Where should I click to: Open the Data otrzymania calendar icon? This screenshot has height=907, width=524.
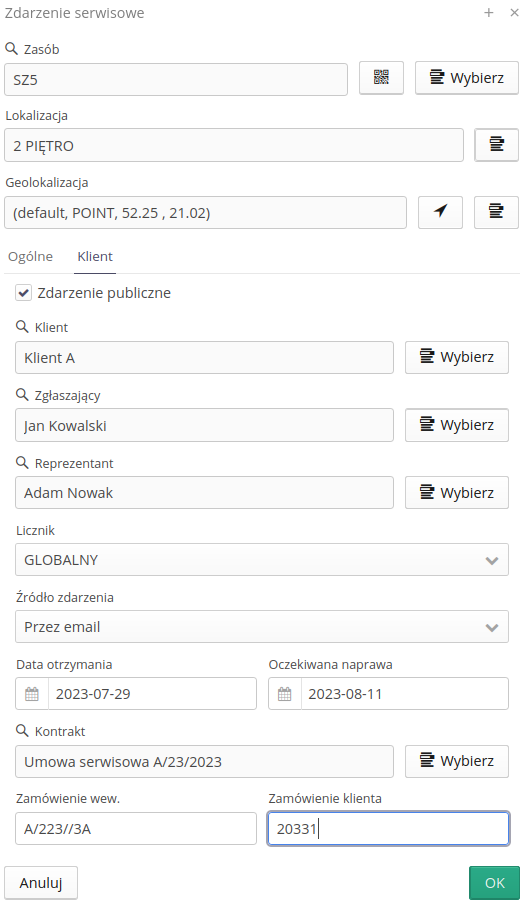32,694
